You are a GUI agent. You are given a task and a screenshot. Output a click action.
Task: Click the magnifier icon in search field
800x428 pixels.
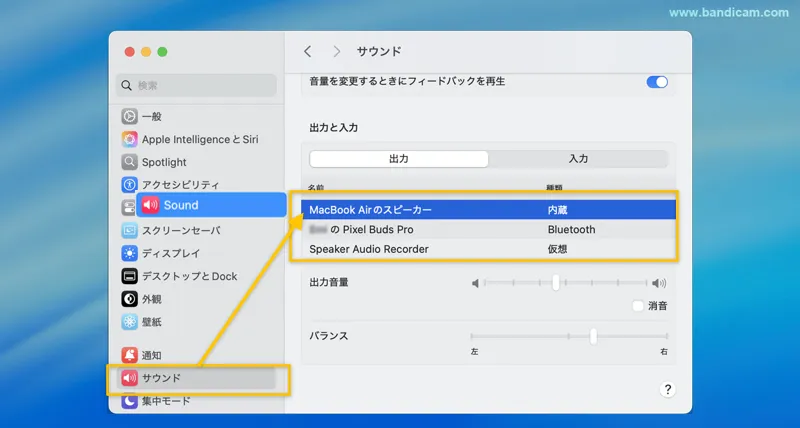127,86
